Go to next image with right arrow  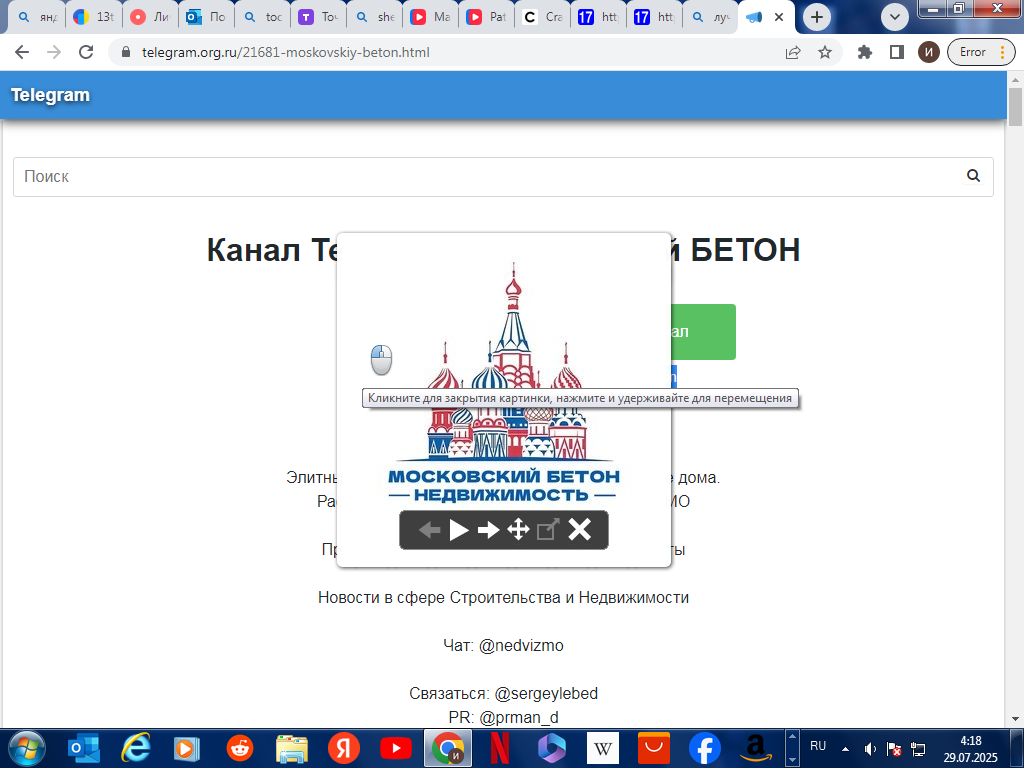point(488,530)
